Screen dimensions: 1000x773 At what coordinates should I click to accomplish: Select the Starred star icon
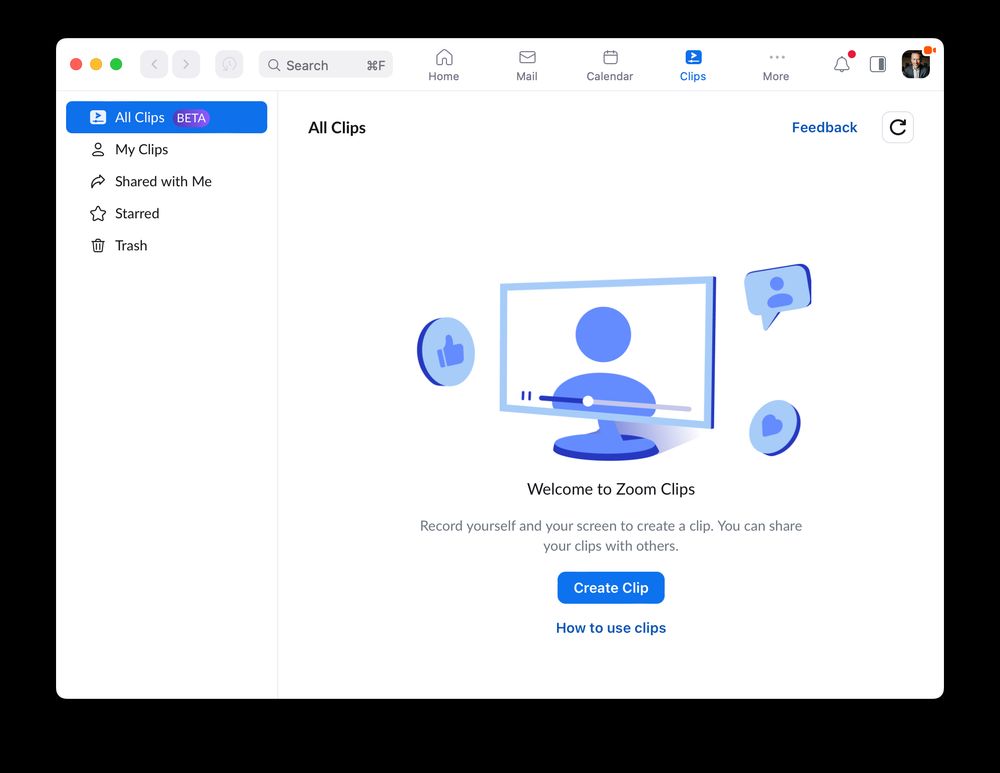(98, 213)
